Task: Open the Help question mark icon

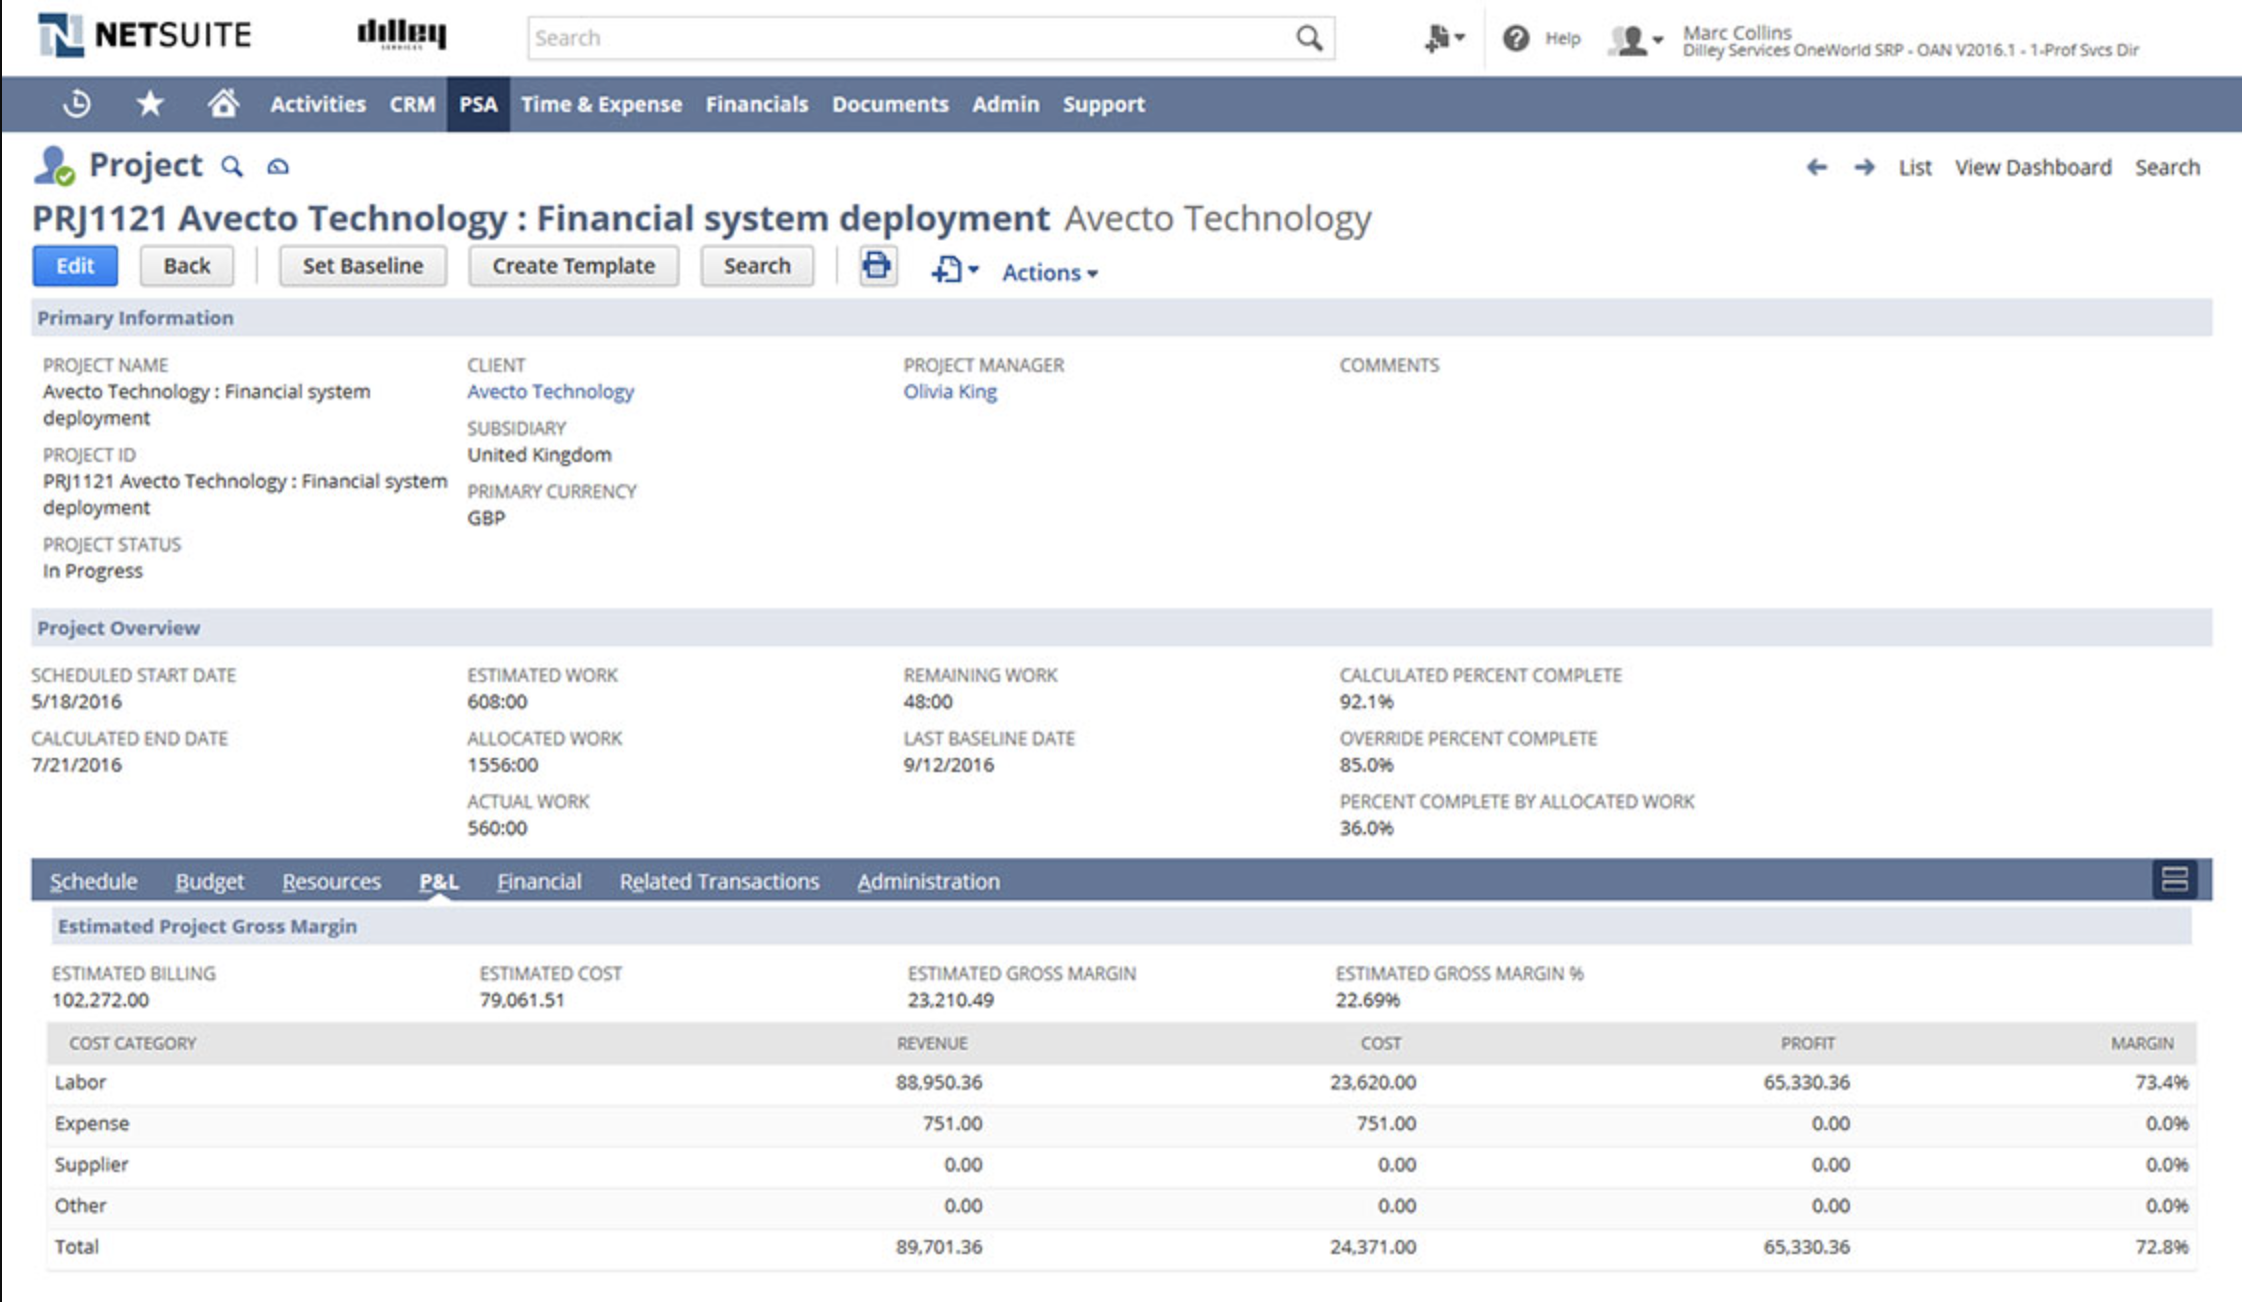Action: click(x=1516, y=39)
